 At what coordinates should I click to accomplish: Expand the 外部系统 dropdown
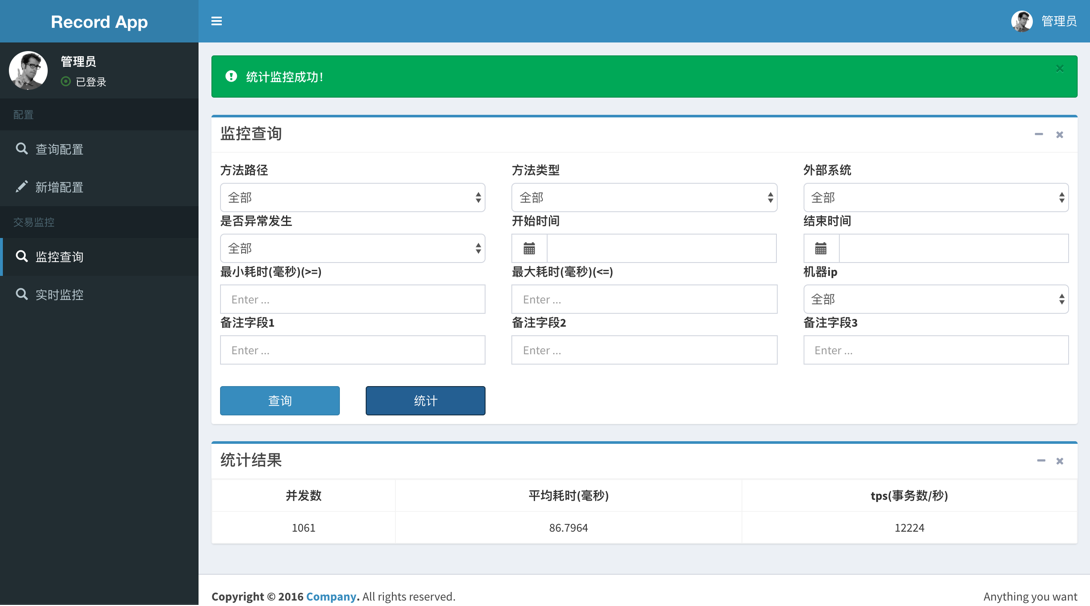(x=936, y=197)
